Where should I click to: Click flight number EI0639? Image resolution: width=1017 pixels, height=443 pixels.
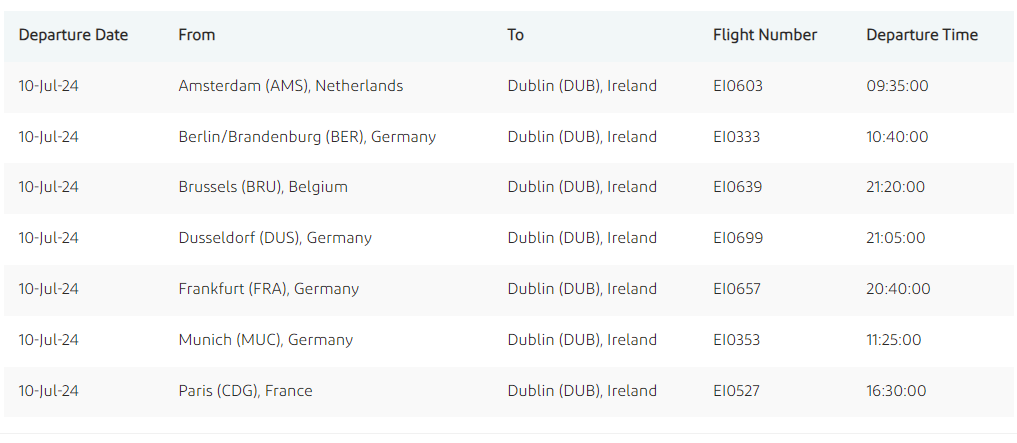738,187
